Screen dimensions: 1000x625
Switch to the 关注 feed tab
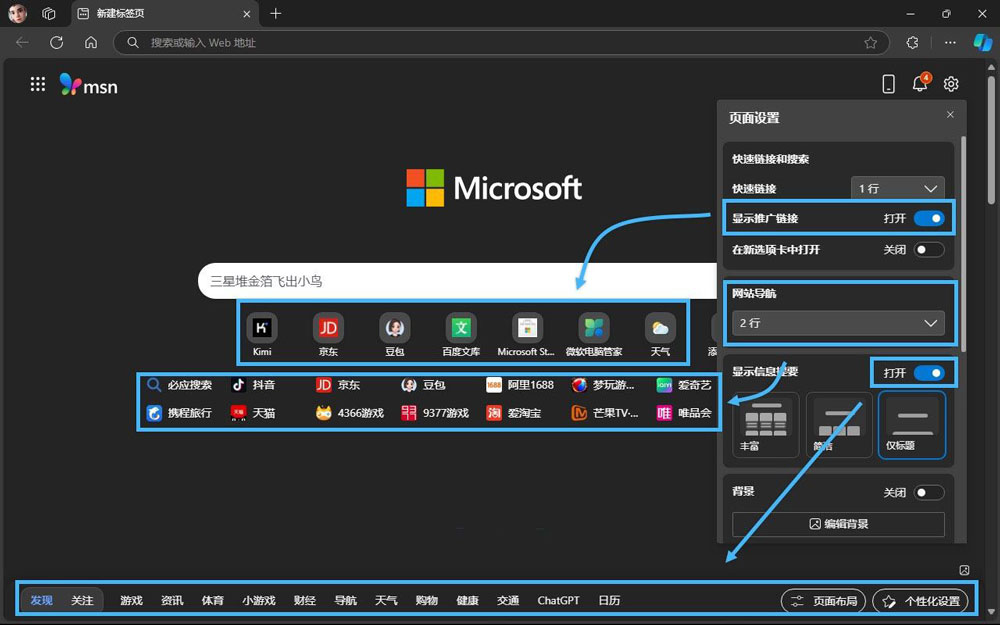pos(82,600)
